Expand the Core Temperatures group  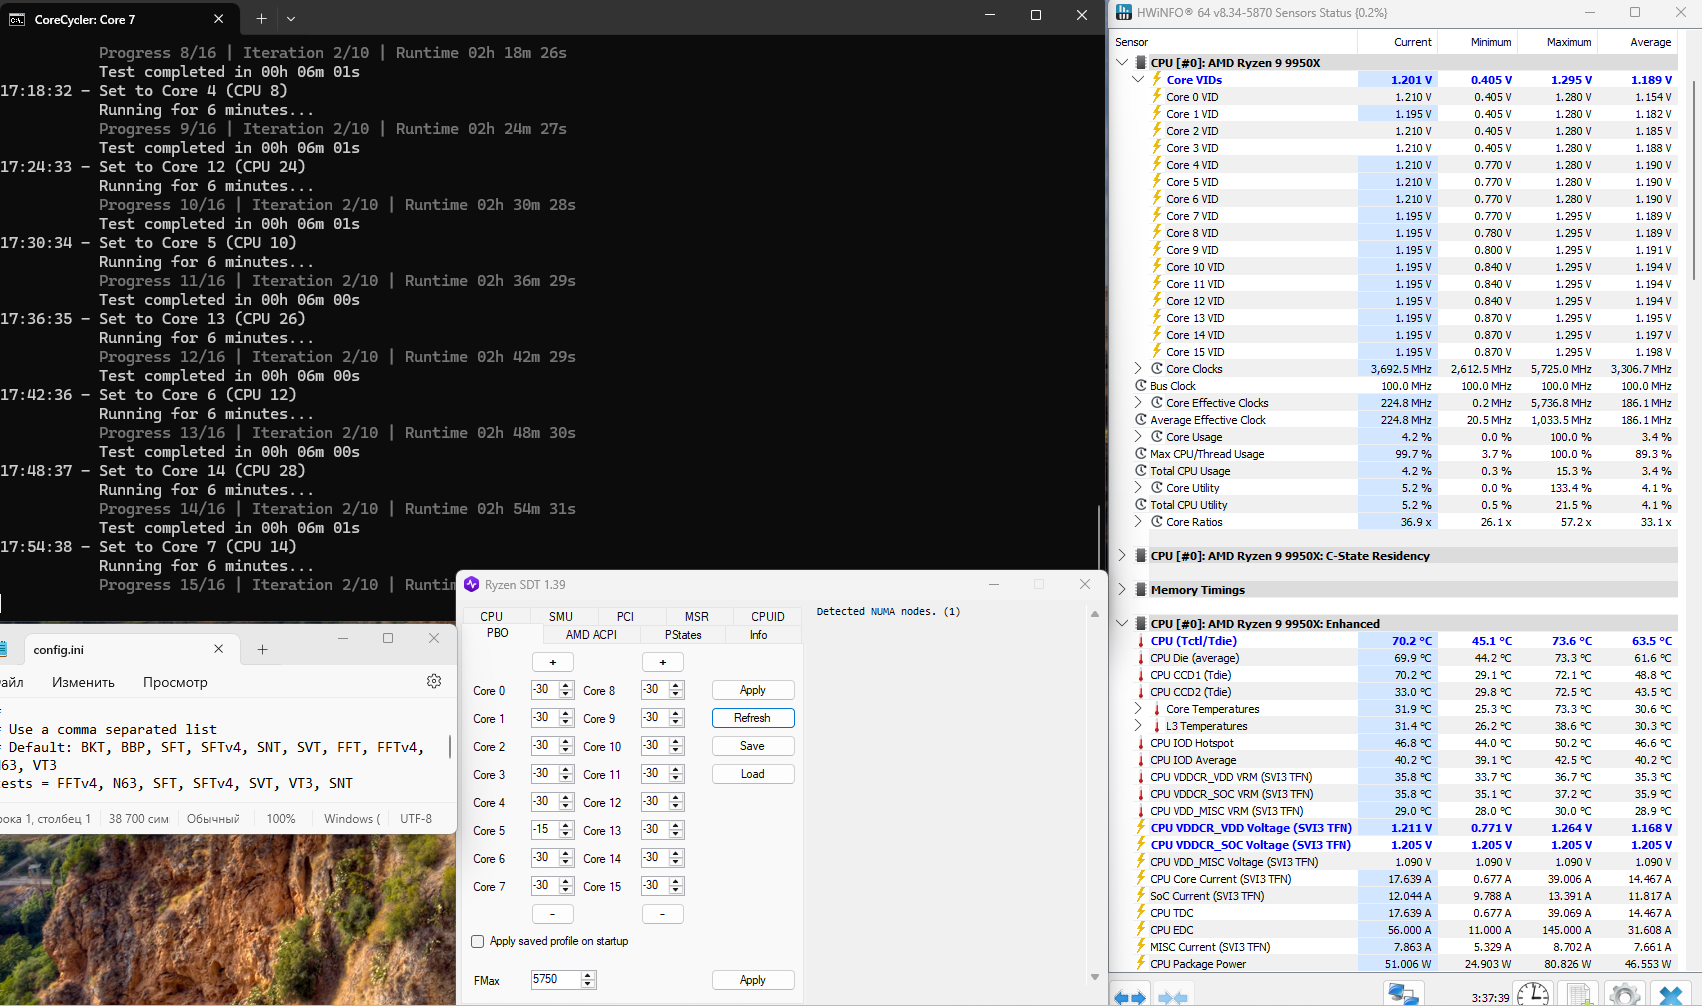click(x=1138, y=709)
